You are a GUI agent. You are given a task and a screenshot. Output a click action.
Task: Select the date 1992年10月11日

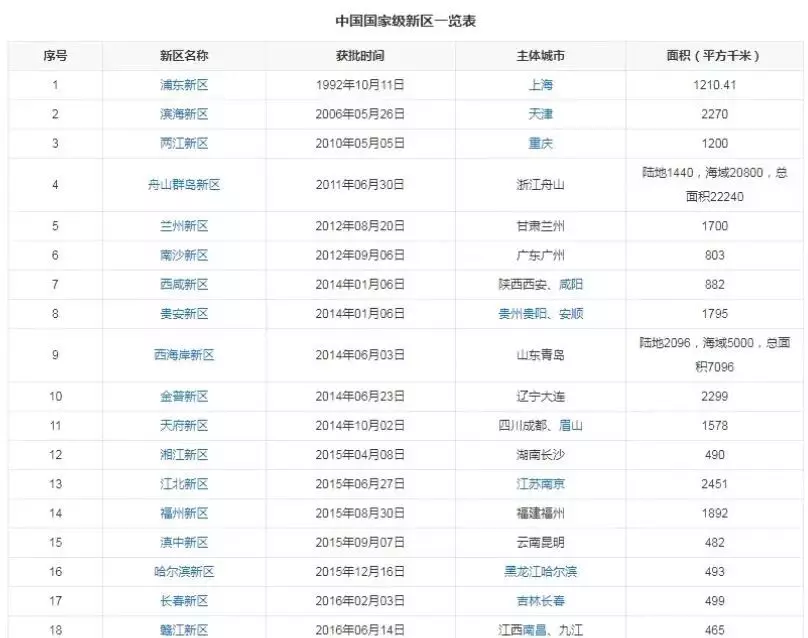pos(360,85)
